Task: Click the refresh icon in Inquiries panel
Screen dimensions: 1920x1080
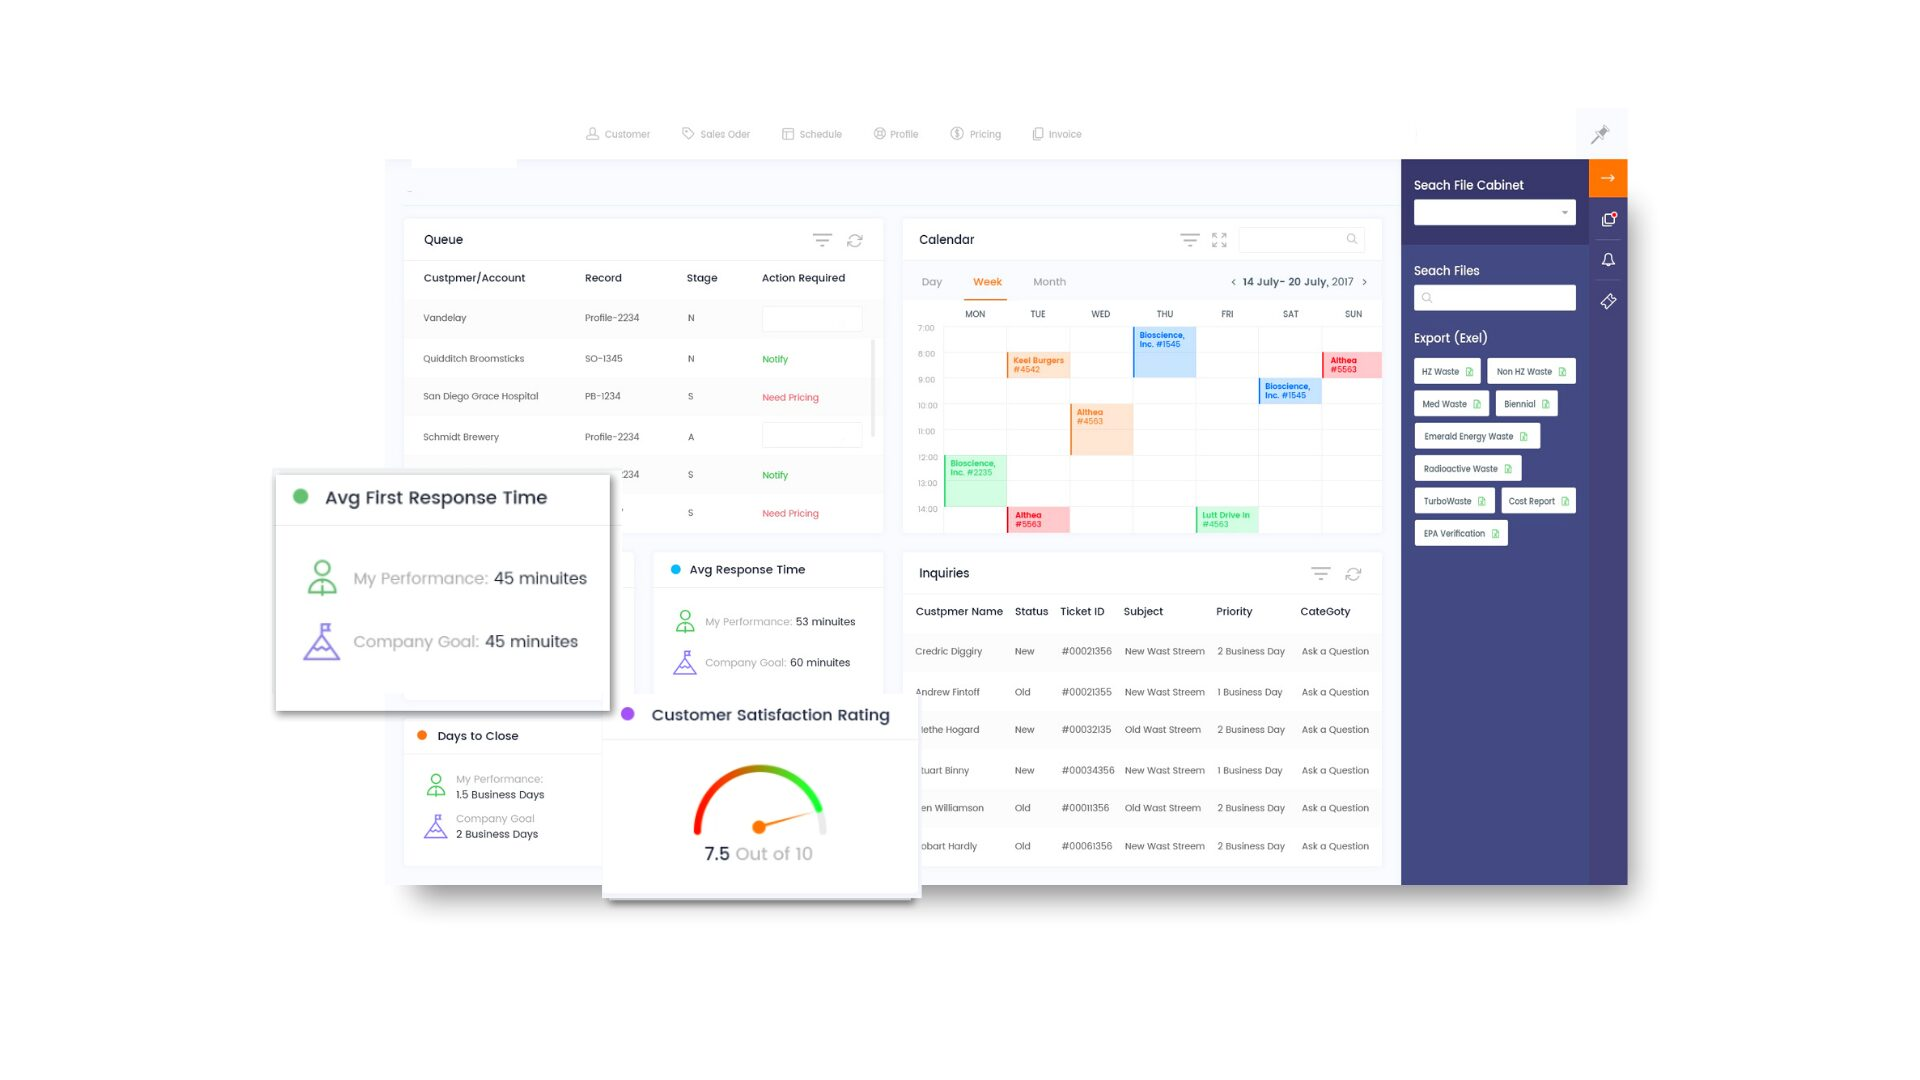Action: click(1352, 574)
